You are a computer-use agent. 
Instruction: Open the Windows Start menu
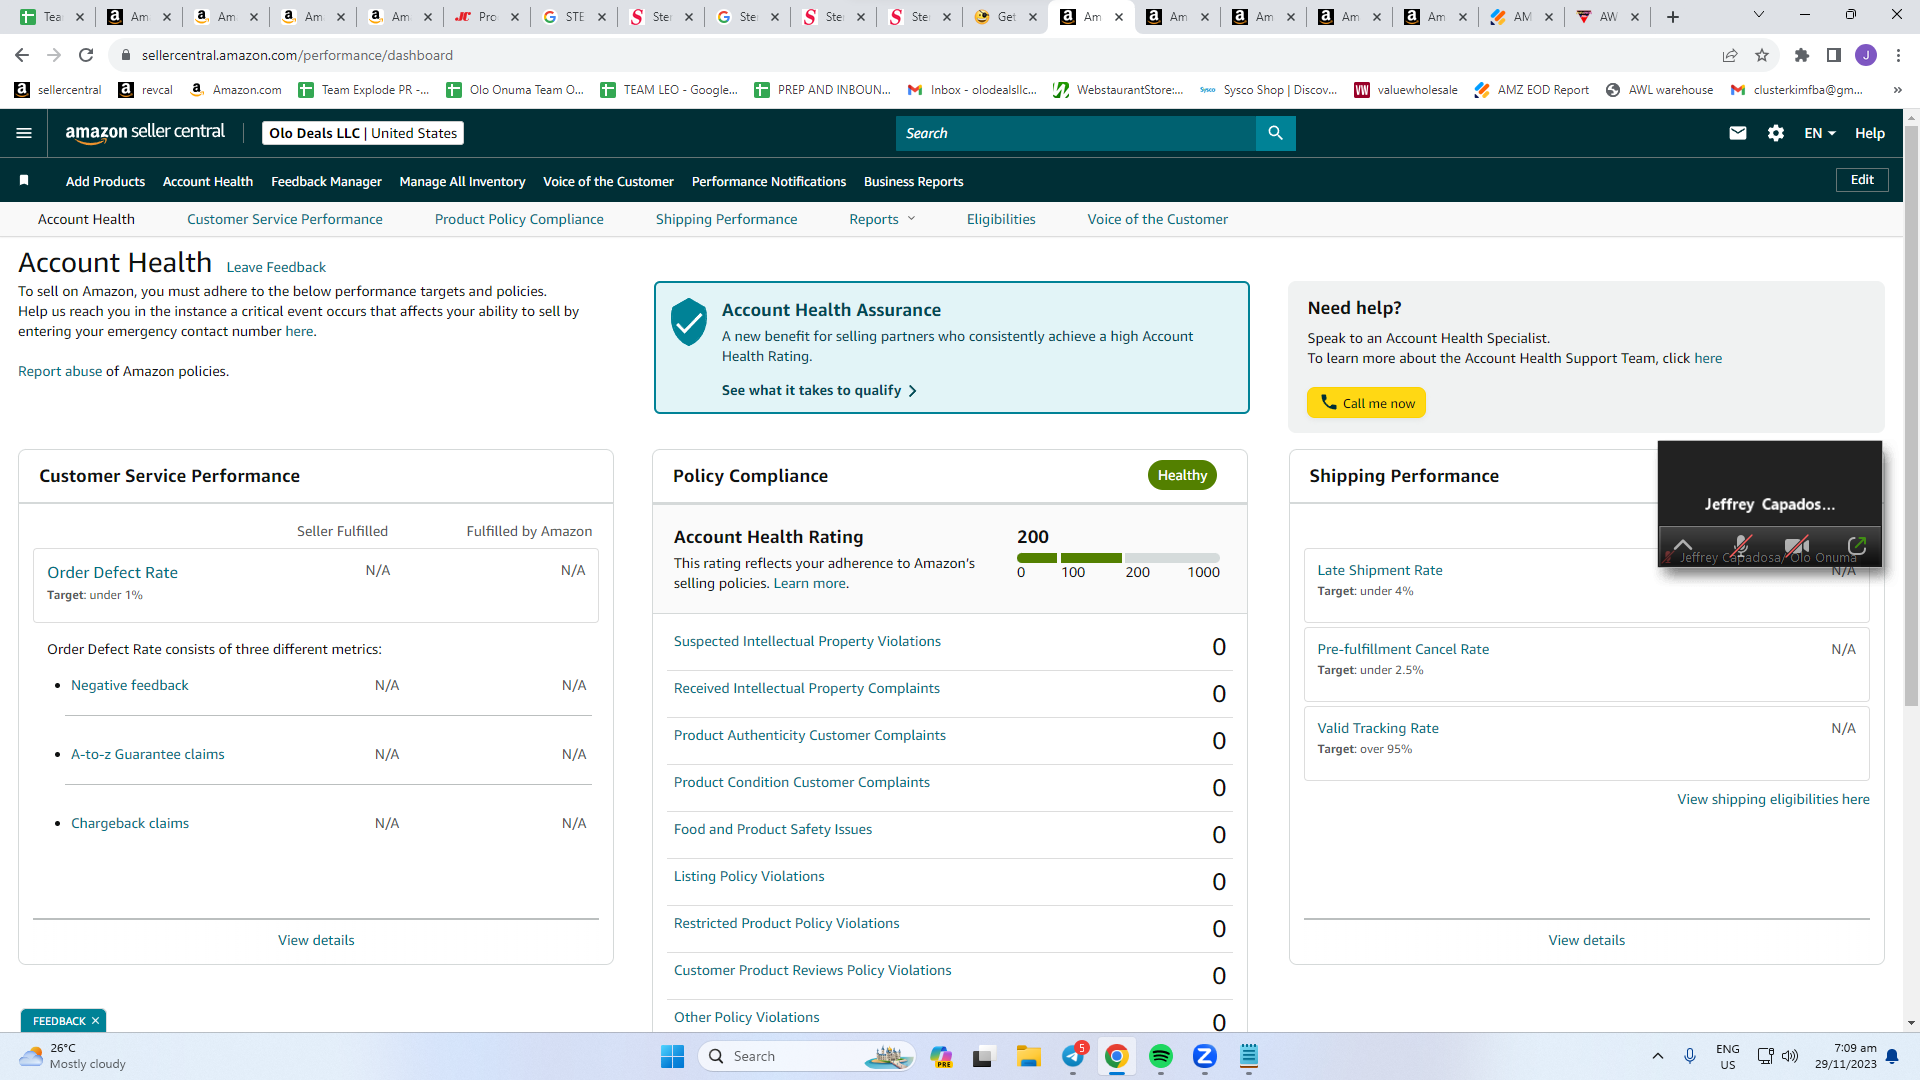point(672,1056)
